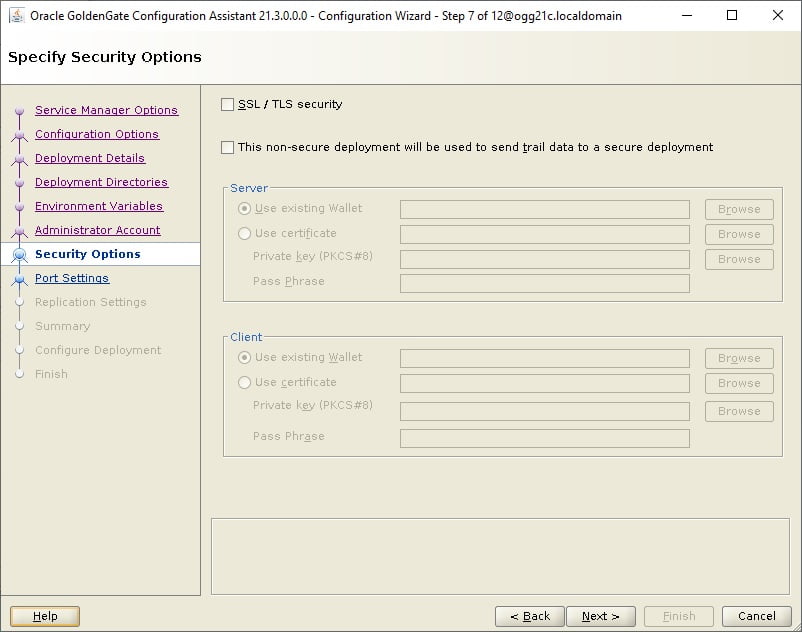Enable the SSL / TLS security checkbox
This screenshot has height=632, width=802.
(x=228, y=104)
